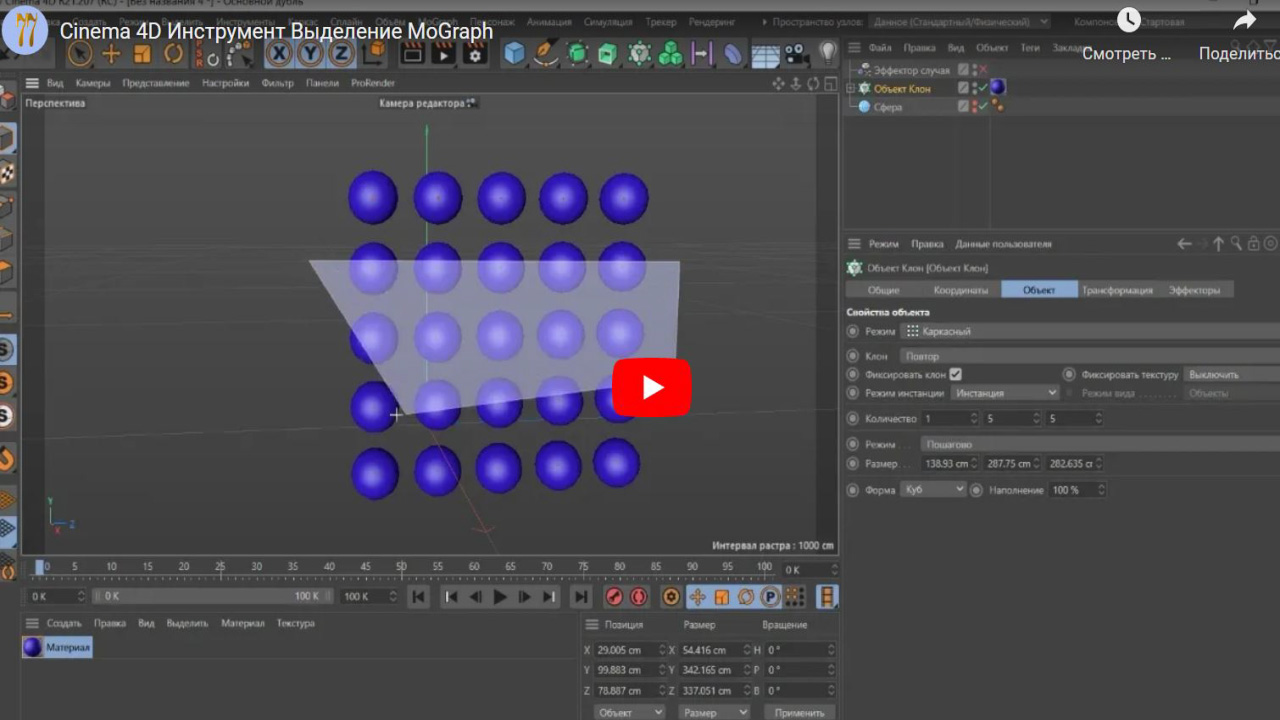Click the Camera creation icon in the toolbar
Viewport: 1280px width, 720px height.
795,52
